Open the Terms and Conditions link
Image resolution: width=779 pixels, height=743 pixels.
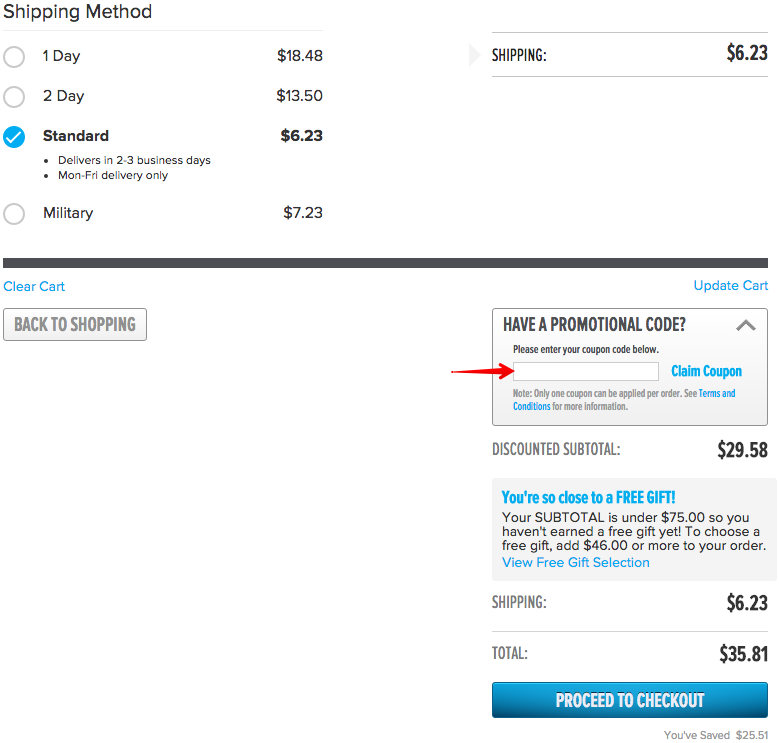pos(716,394)
